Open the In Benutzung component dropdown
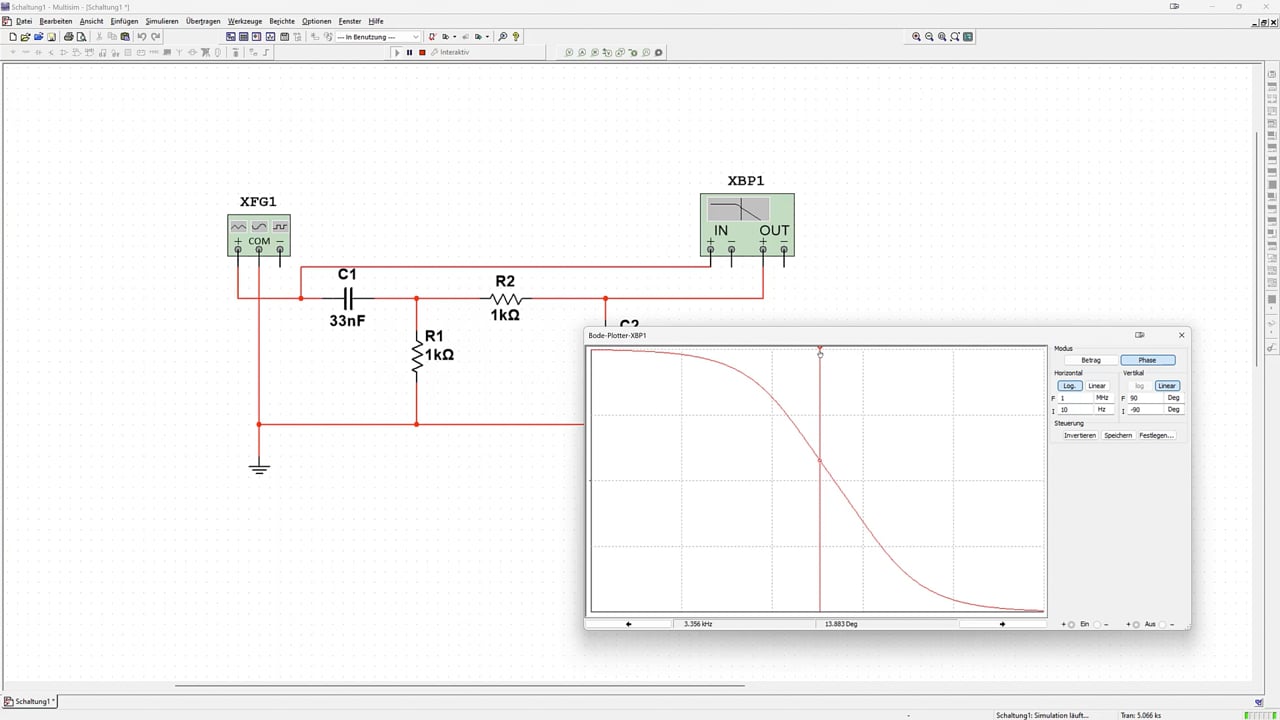 click(x=379, y=37)
